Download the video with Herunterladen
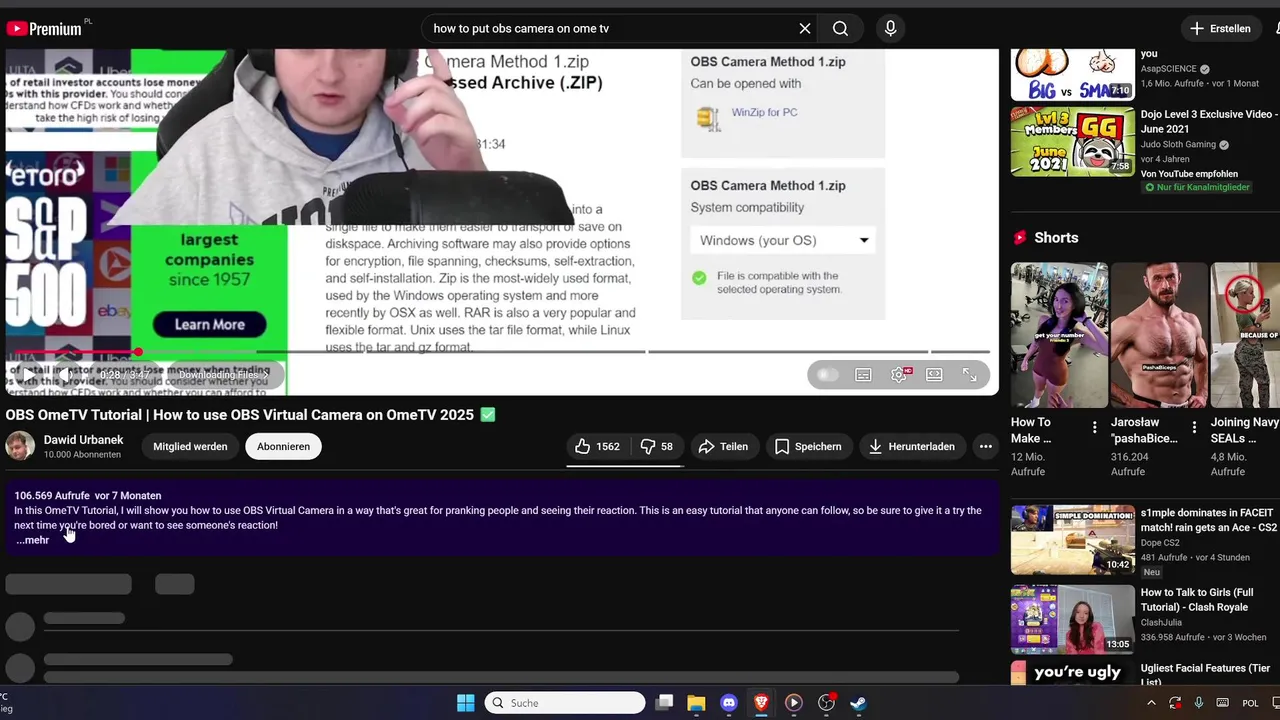 tap(911, 446)
